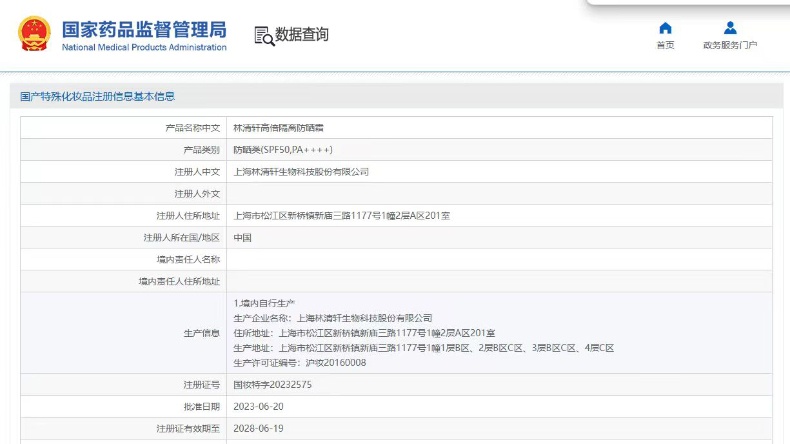Screen dimensions: 790x444
Task: Open 政务服务门户 via the user icon
Action: pos(730,28)
